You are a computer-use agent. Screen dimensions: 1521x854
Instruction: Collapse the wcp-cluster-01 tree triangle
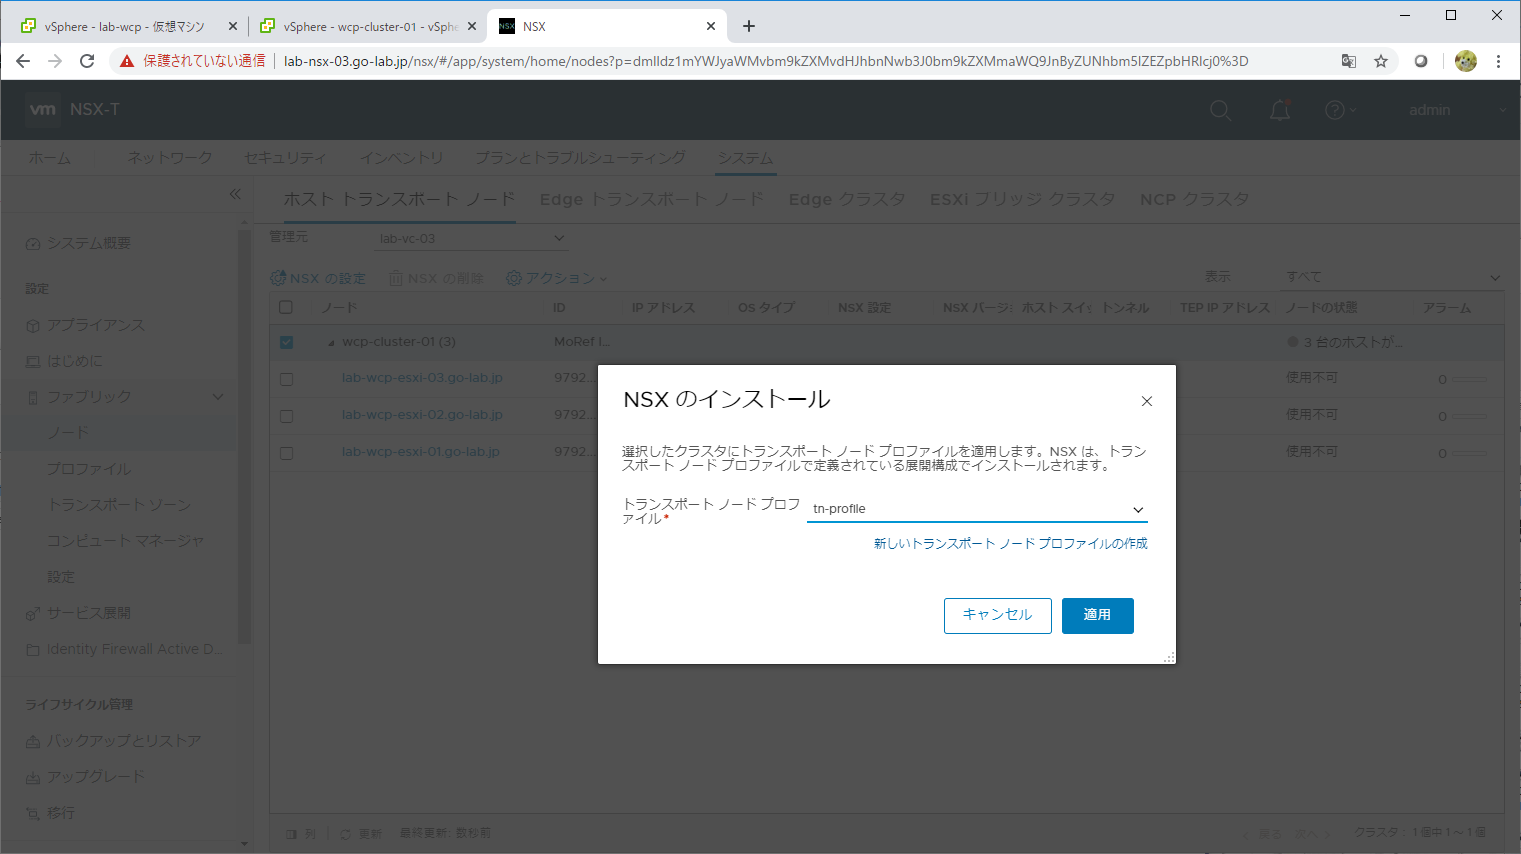(331, 343)
